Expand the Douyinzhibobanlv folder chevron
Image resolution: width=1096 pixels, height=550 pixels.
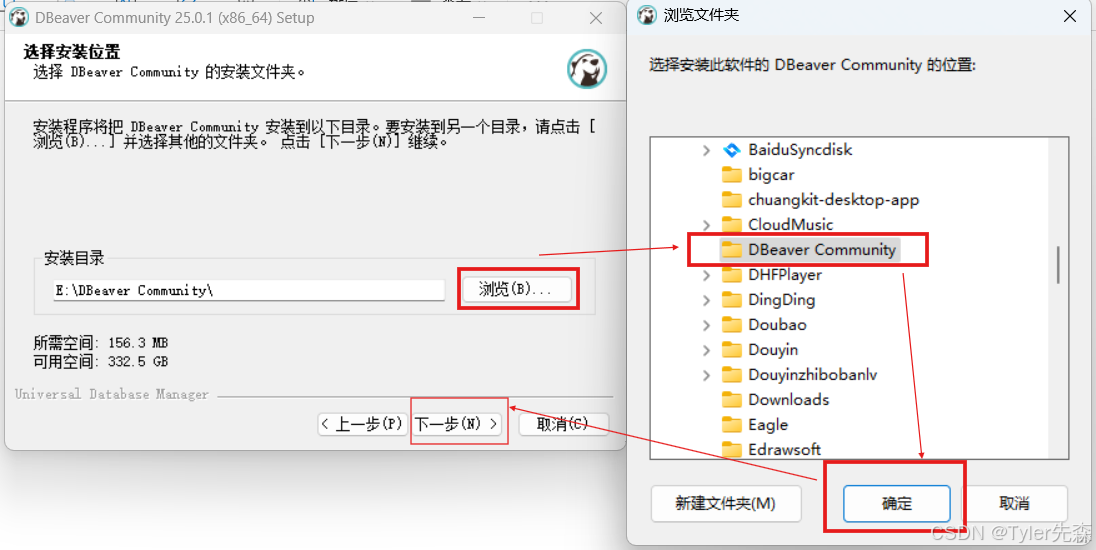pyautogui.click(x=706, y=375)
